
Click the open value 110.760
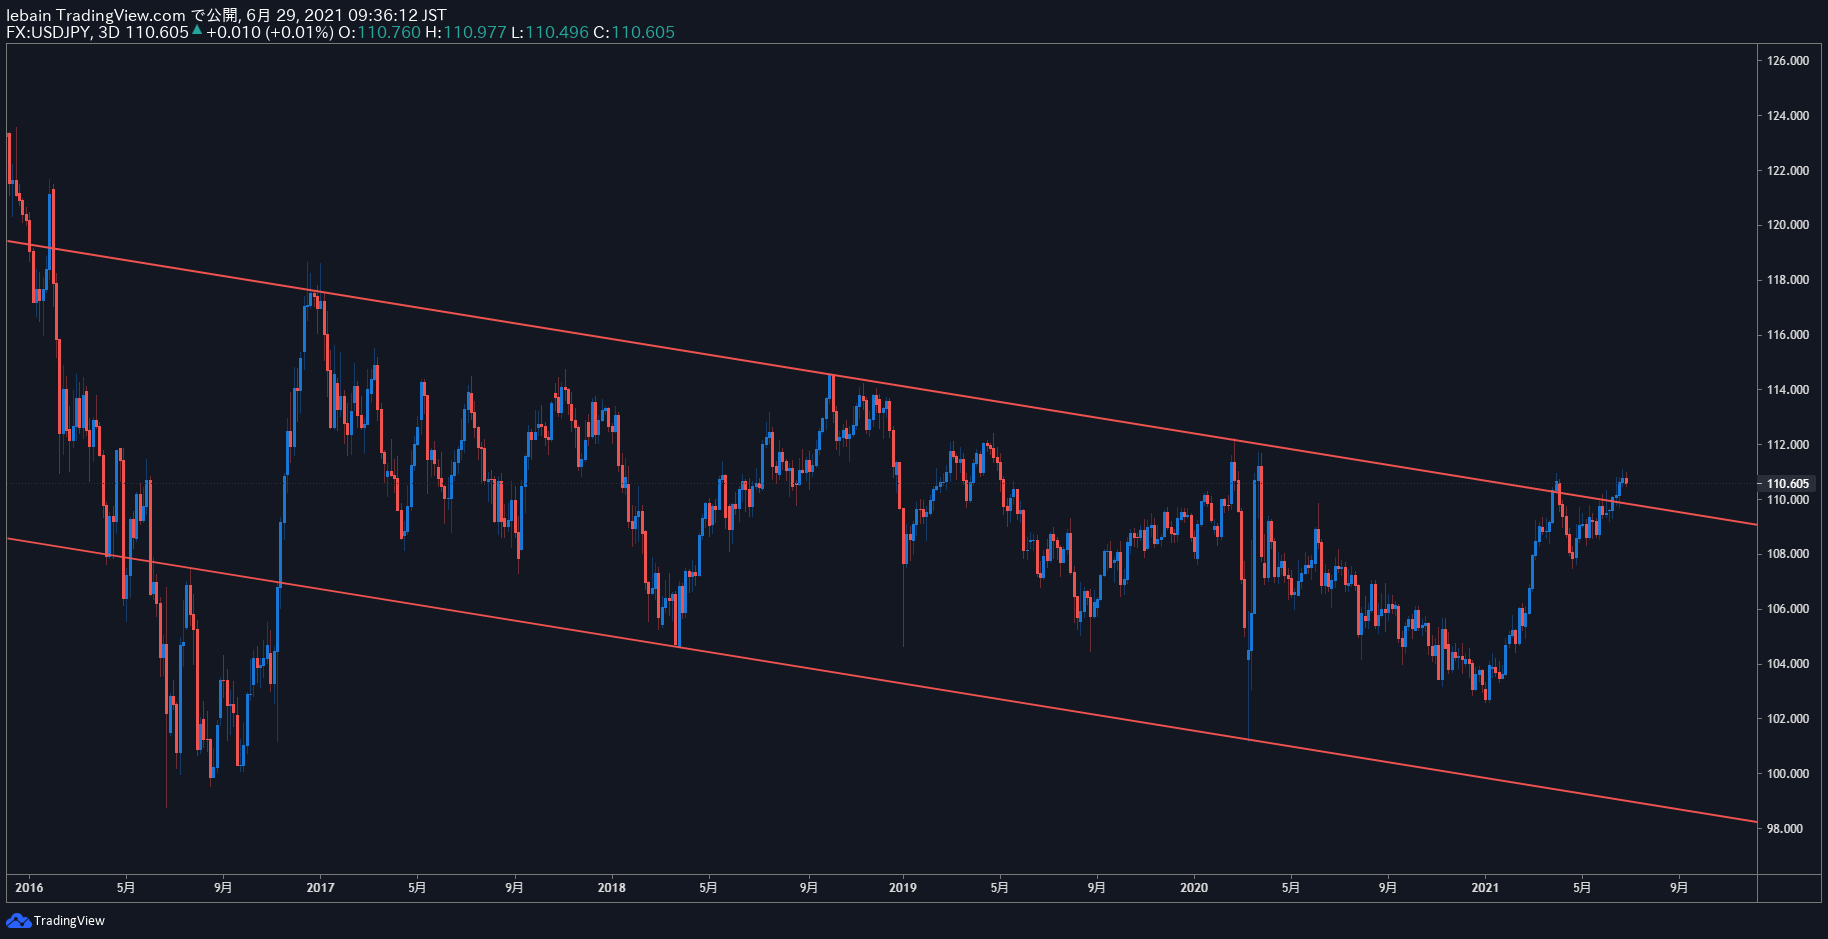tap(389, 32)
